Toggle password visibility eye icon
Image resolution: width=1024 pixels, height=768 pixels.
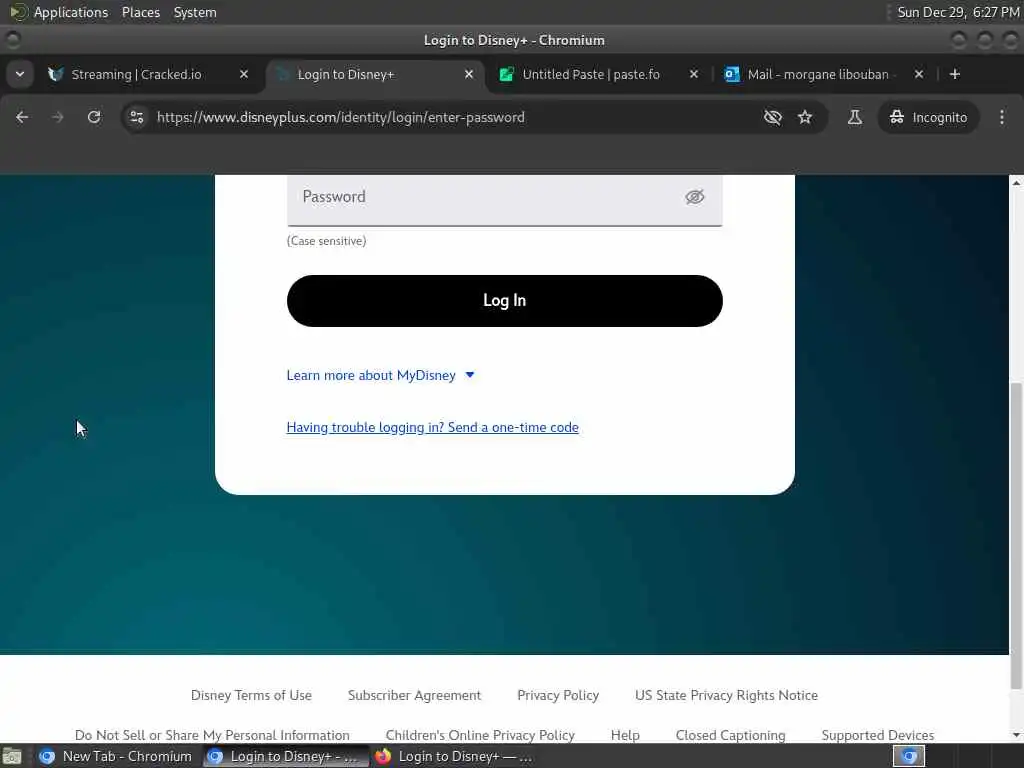pyautogui.click(x=694, y=197)
